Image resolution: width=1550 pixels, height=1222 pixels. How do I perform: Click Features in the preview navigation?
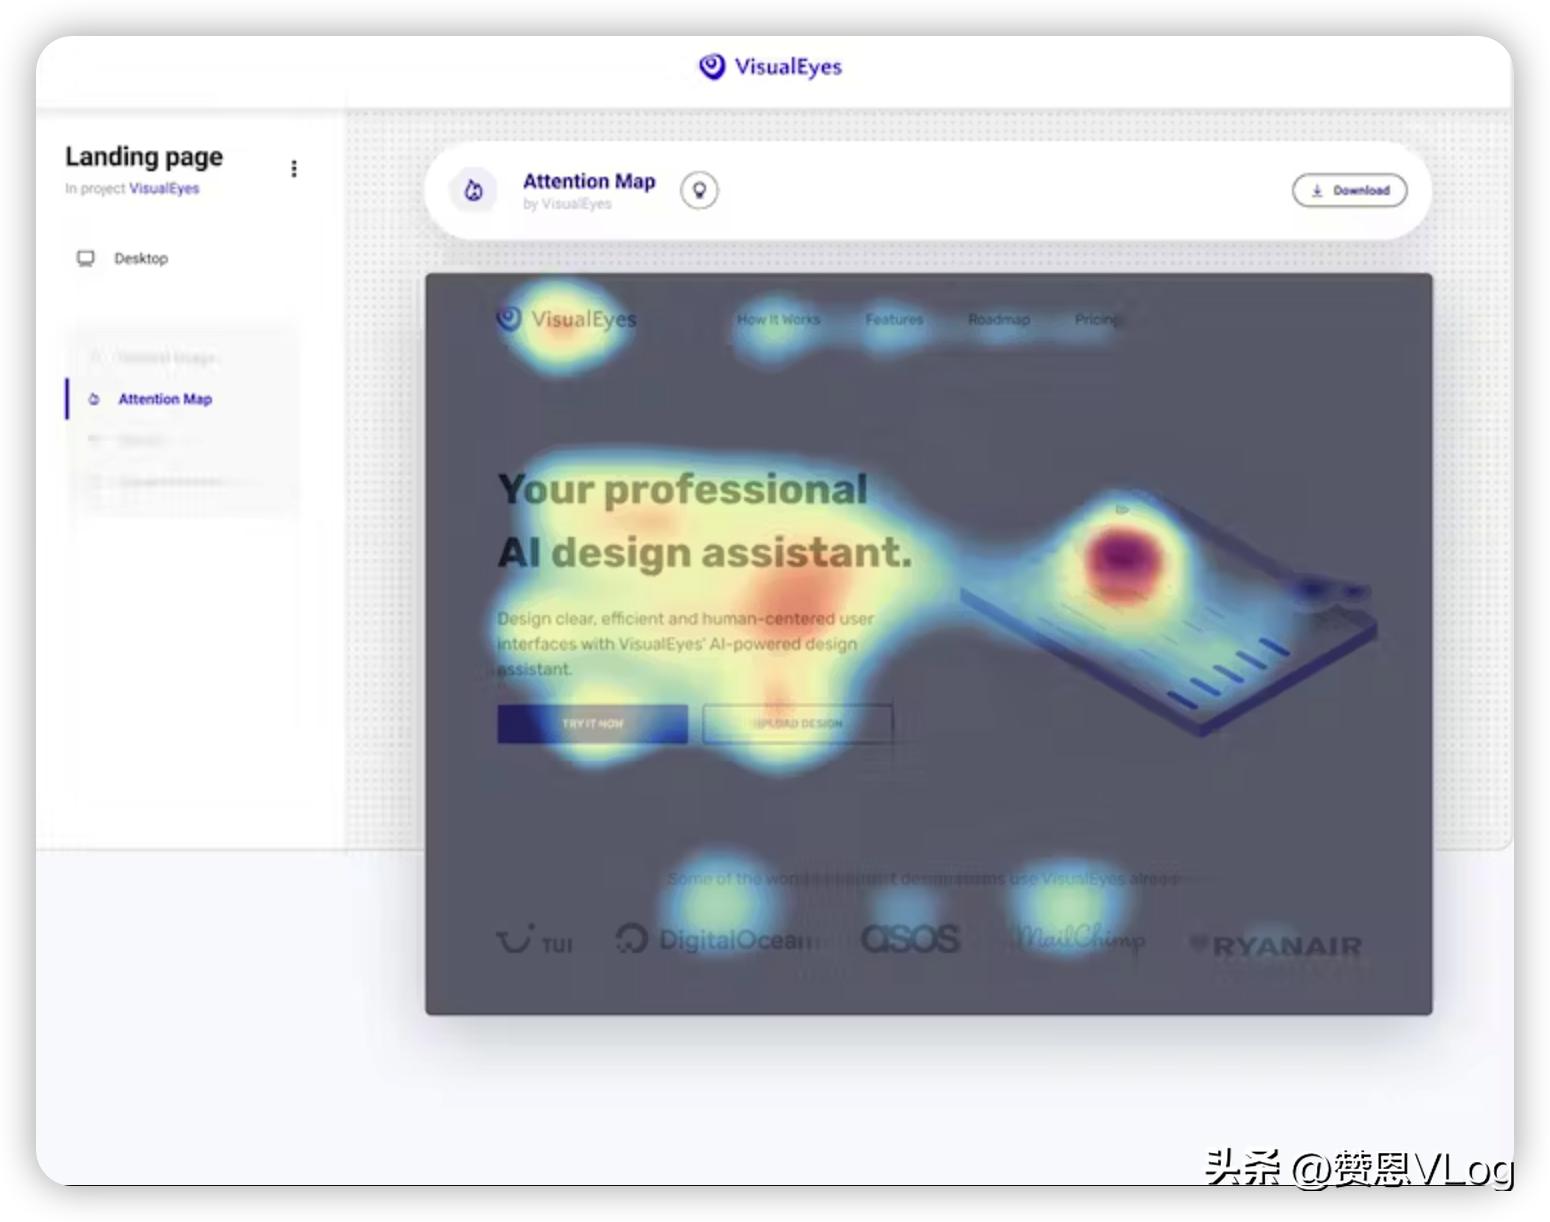coord(894,320)
